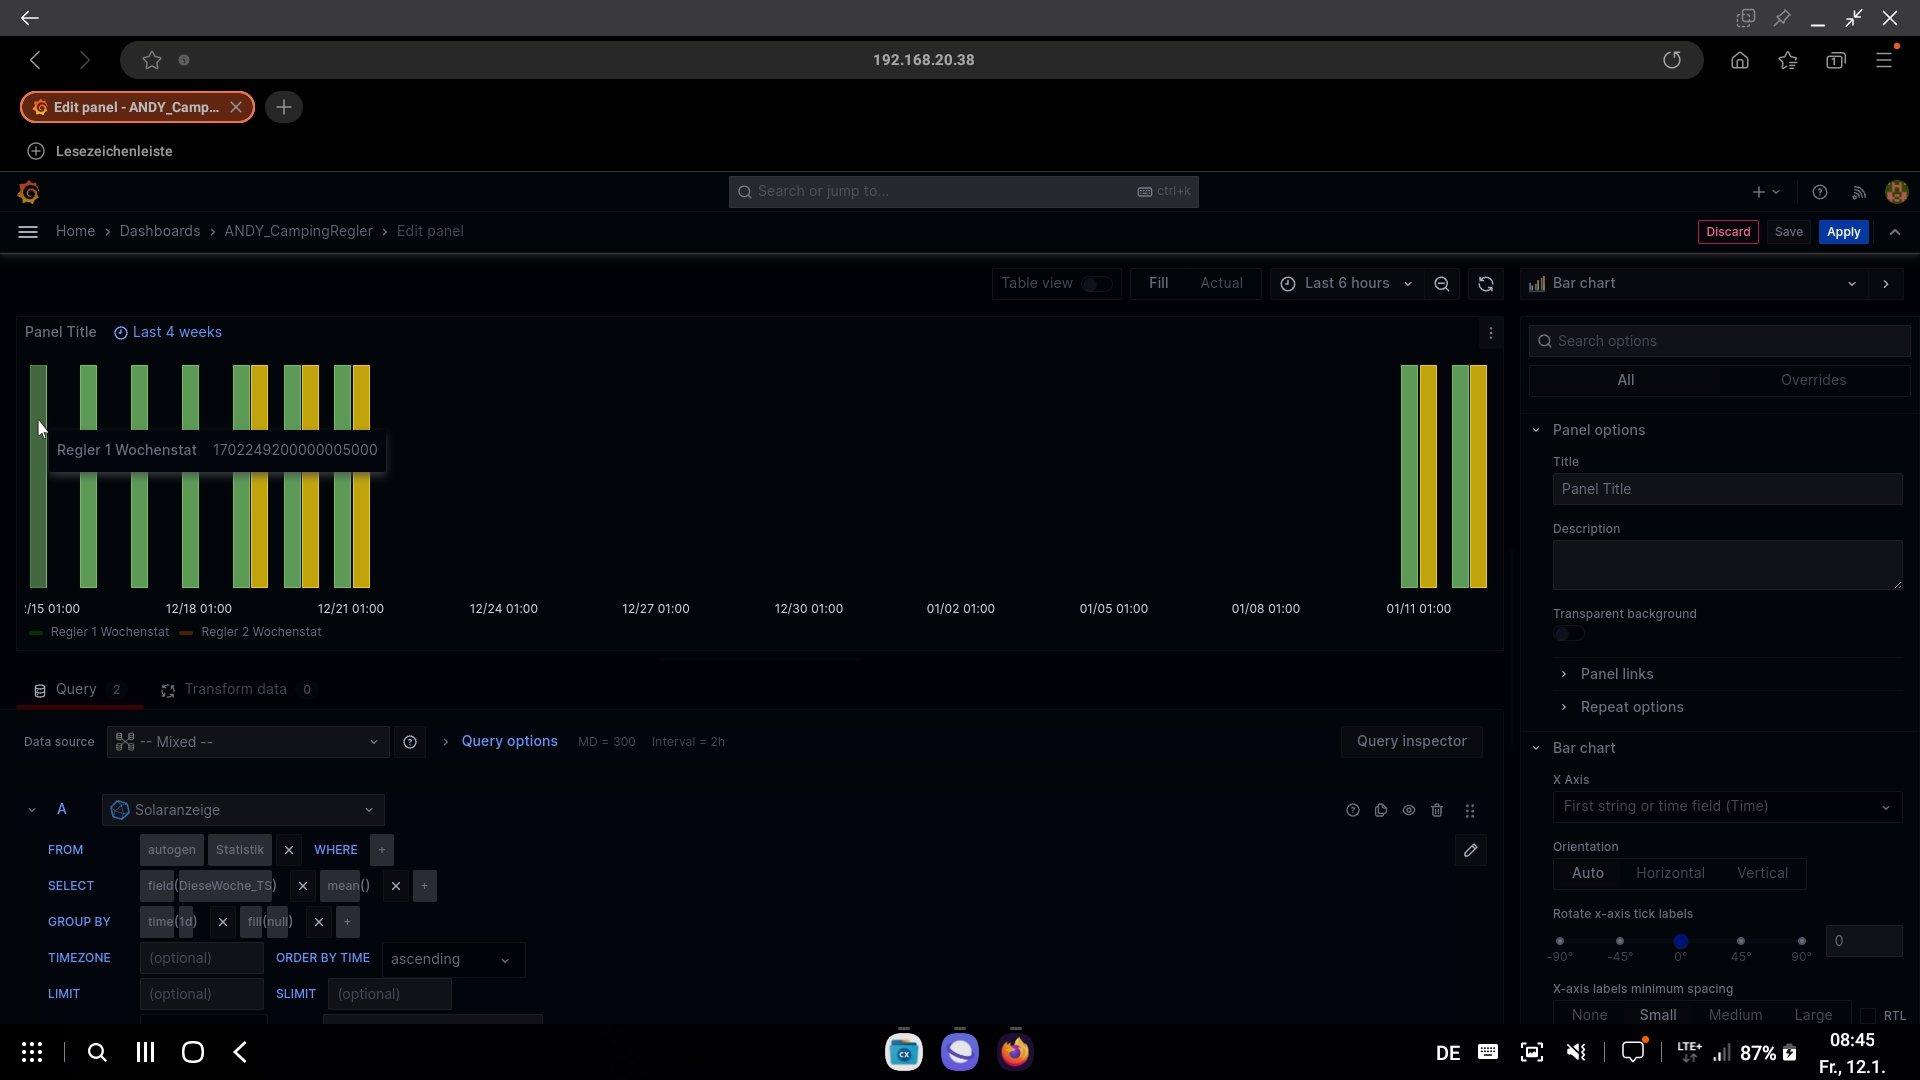This screenshot has height=1080, width=1920.
Task: Open data source help icon
Action: click(410, 742)
